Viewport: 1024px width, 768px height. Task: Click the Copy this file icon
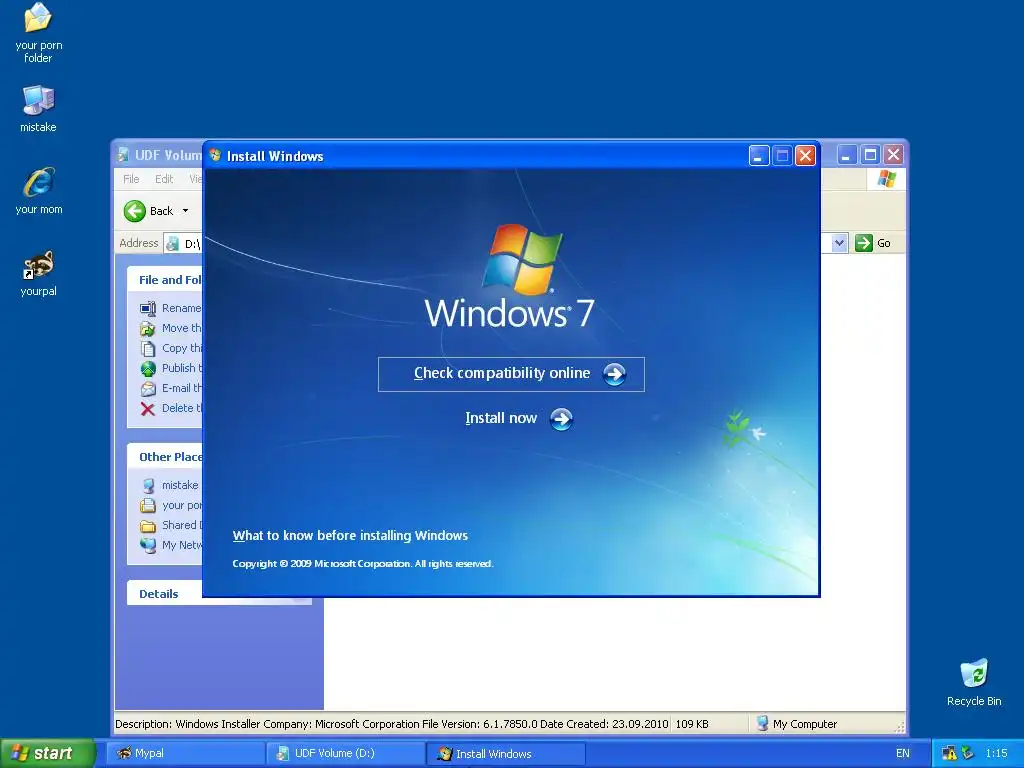[x=148, y=349]
